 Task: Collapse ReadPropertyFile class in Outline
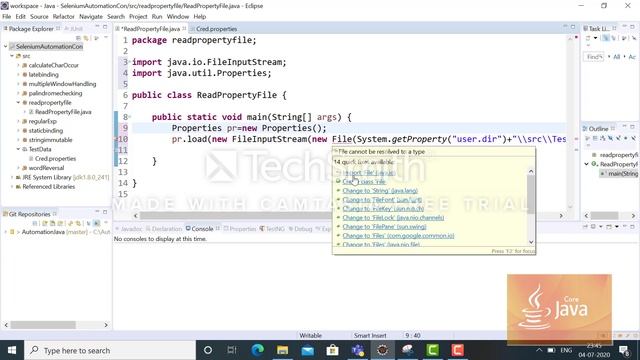(x=587, y=164)
